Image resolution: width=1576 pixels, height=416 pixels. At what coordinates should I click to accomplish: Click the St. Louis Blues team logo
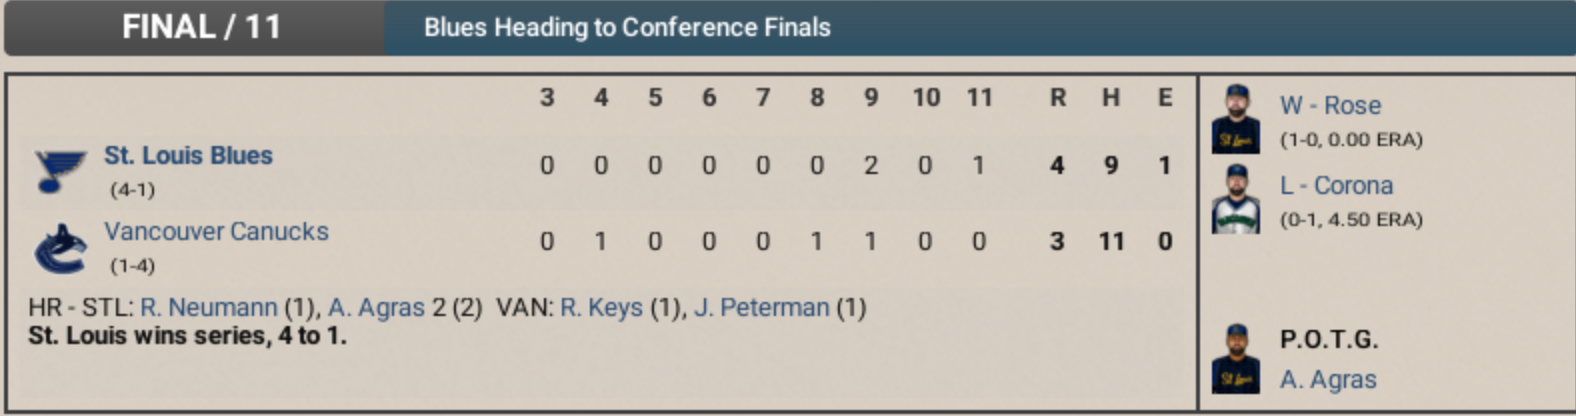click(60, 171)
